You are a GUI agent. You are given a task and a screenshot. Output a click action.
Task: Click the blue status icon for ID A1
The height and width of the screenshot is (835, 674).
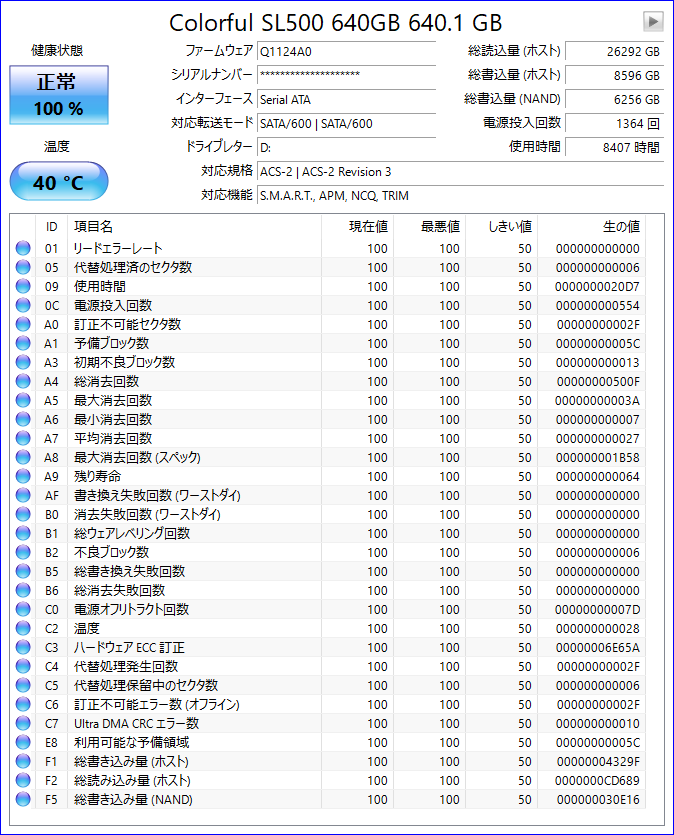coord(23,343)
